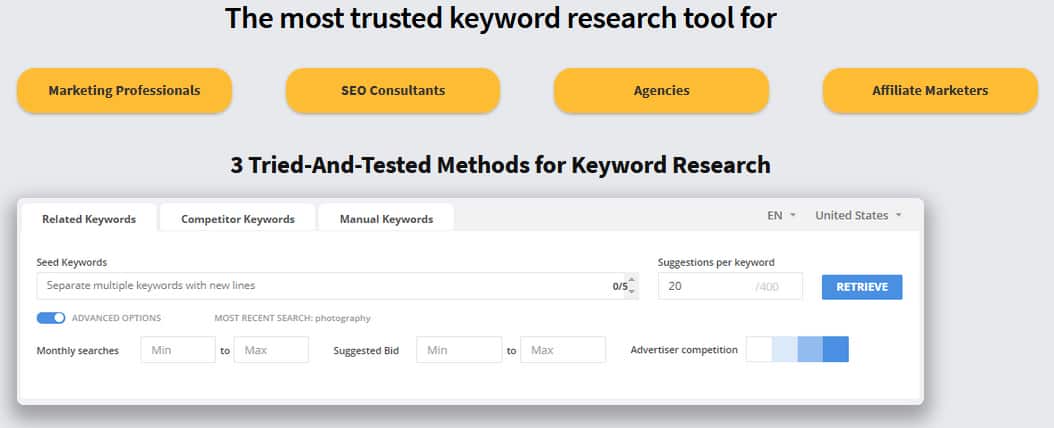The width and height of the screenshot is (1054, 428).
Task: Open the Competitor Keywords tab
Action: [x=237, y=219]
